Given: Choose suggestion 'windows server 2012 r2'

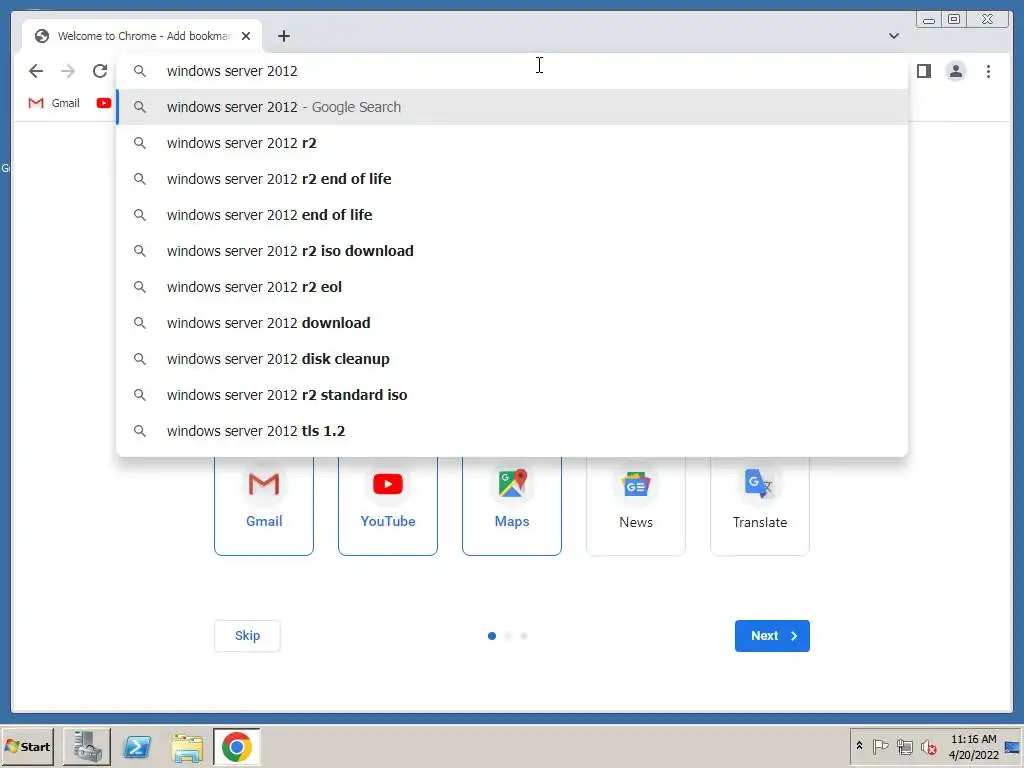Looking at the screenshot, I should 512,143.
